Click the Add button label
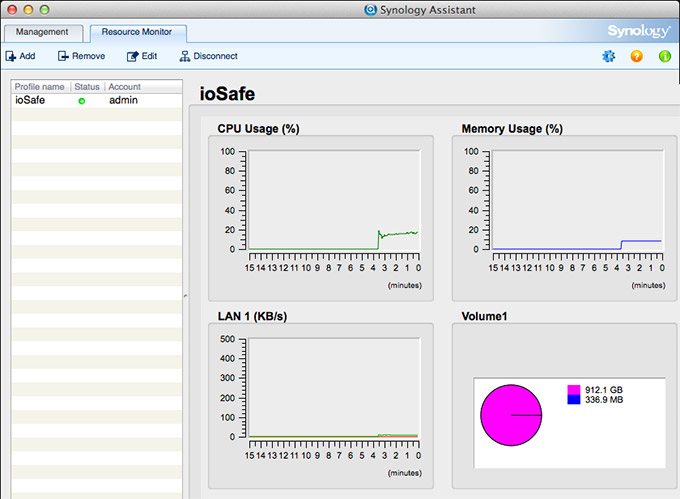Screen dimensions: 680x499 pyautogui.click(x=27, y=56)
